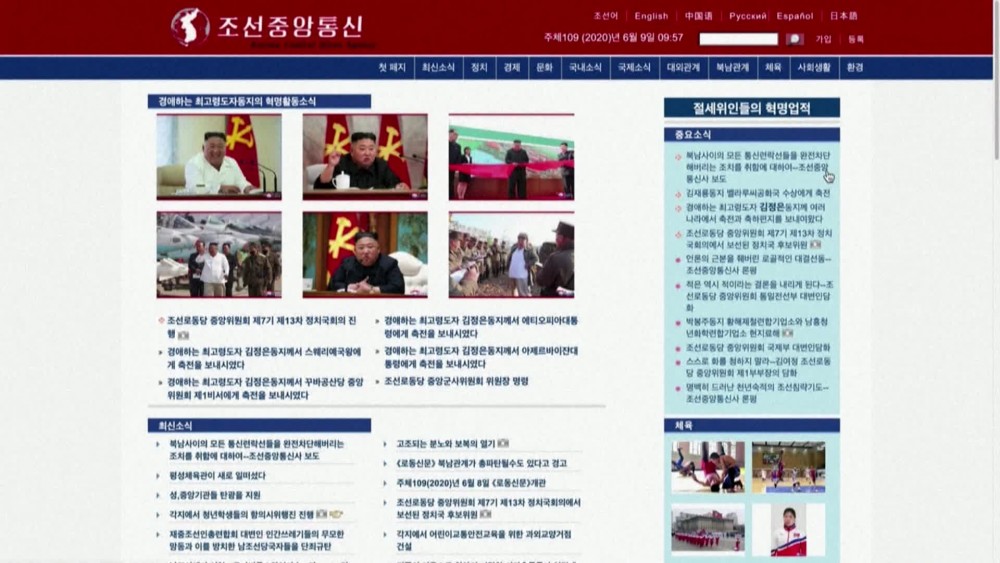Open the 체육 menu item in navbar

(773, 67)
